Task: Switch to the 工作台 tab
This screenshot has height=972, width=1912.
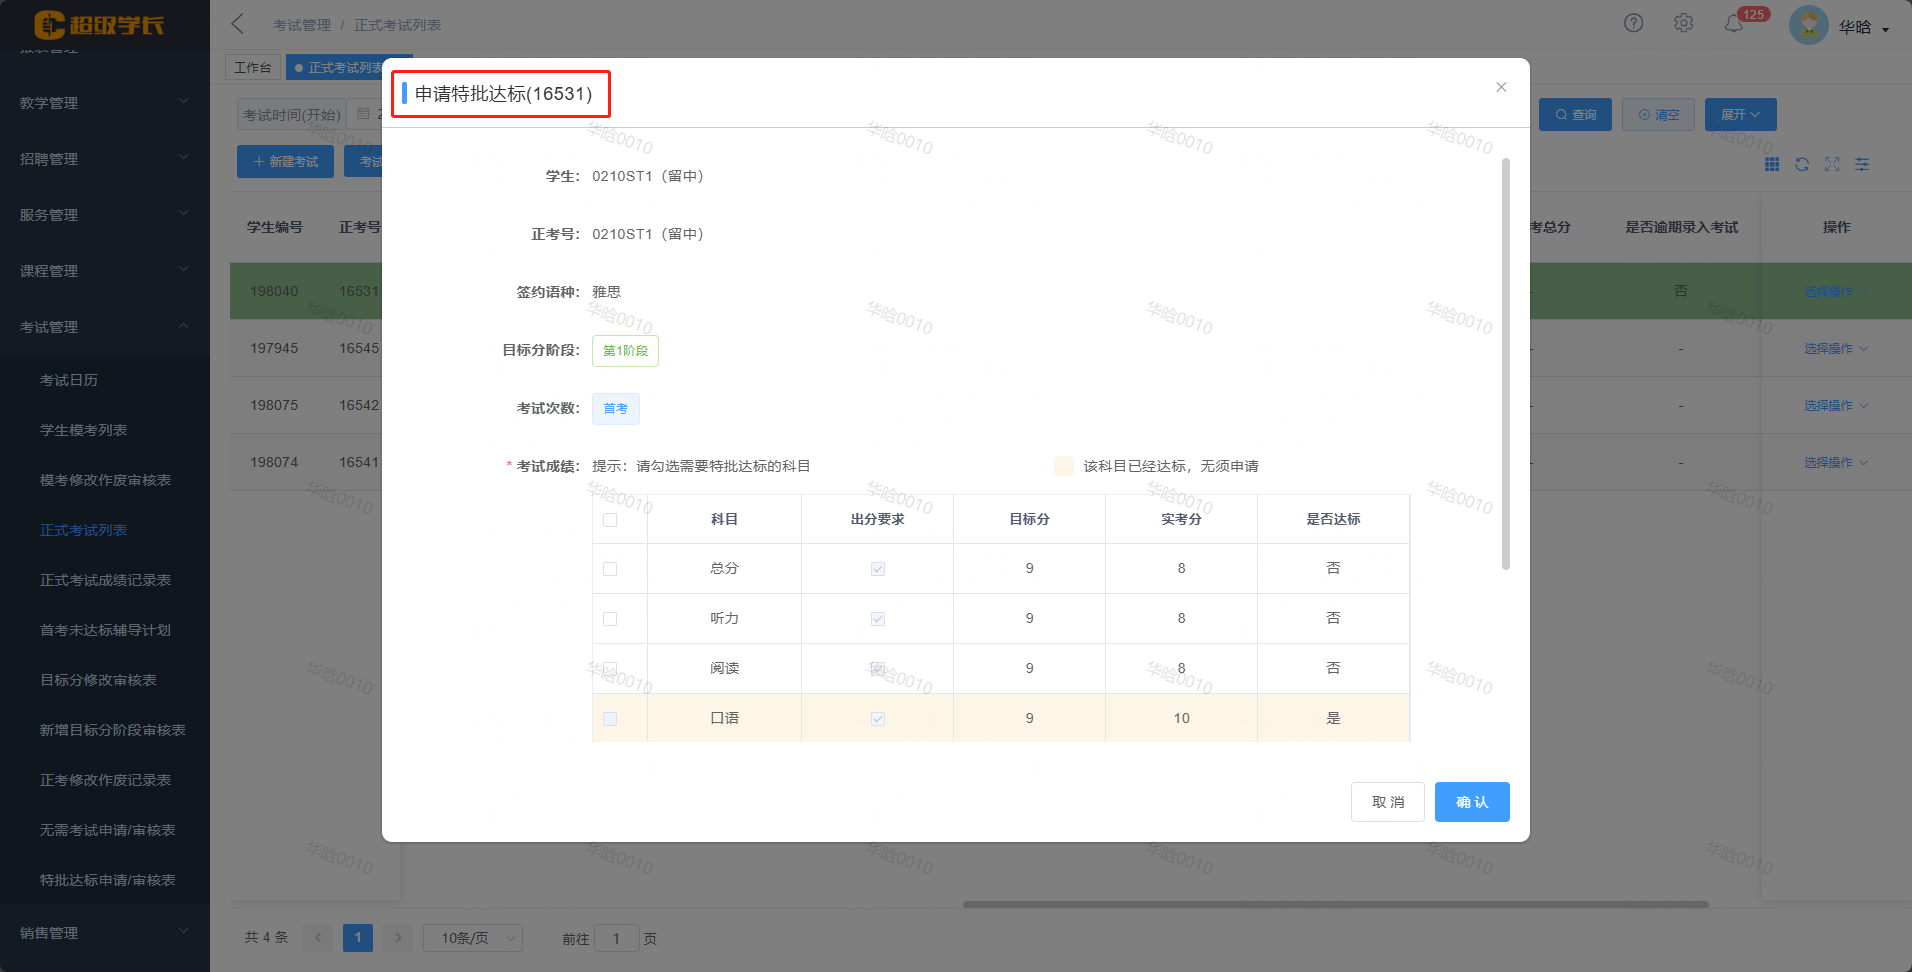Action: click(x=252, y=66)
